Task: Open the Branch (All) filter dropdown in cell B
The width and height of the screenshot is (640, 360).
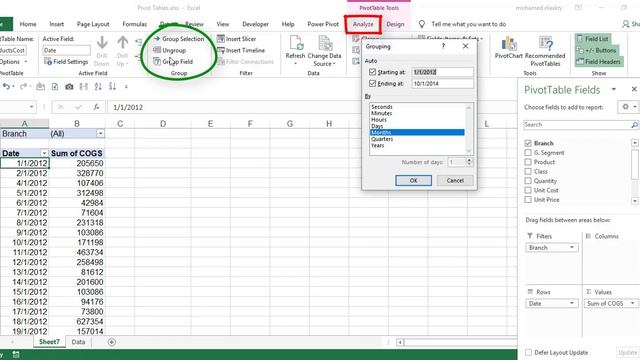Action: point(100,133)
